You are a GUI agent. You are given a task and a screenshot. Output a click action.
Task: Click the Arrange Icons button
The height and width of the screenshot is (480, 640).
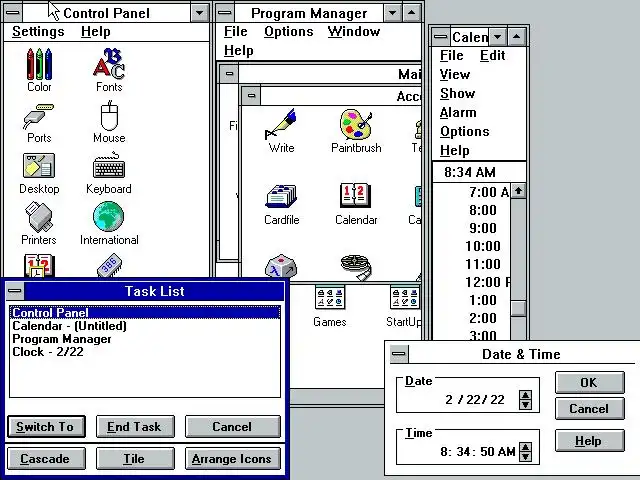[x=233, y=458]
